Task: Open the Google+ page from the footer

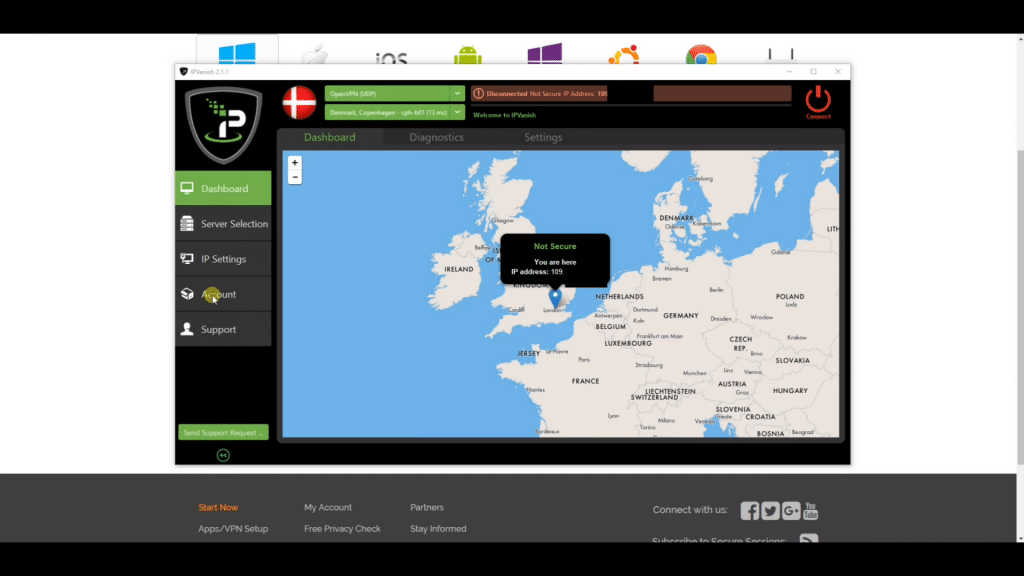Action: tap(791, 511)
